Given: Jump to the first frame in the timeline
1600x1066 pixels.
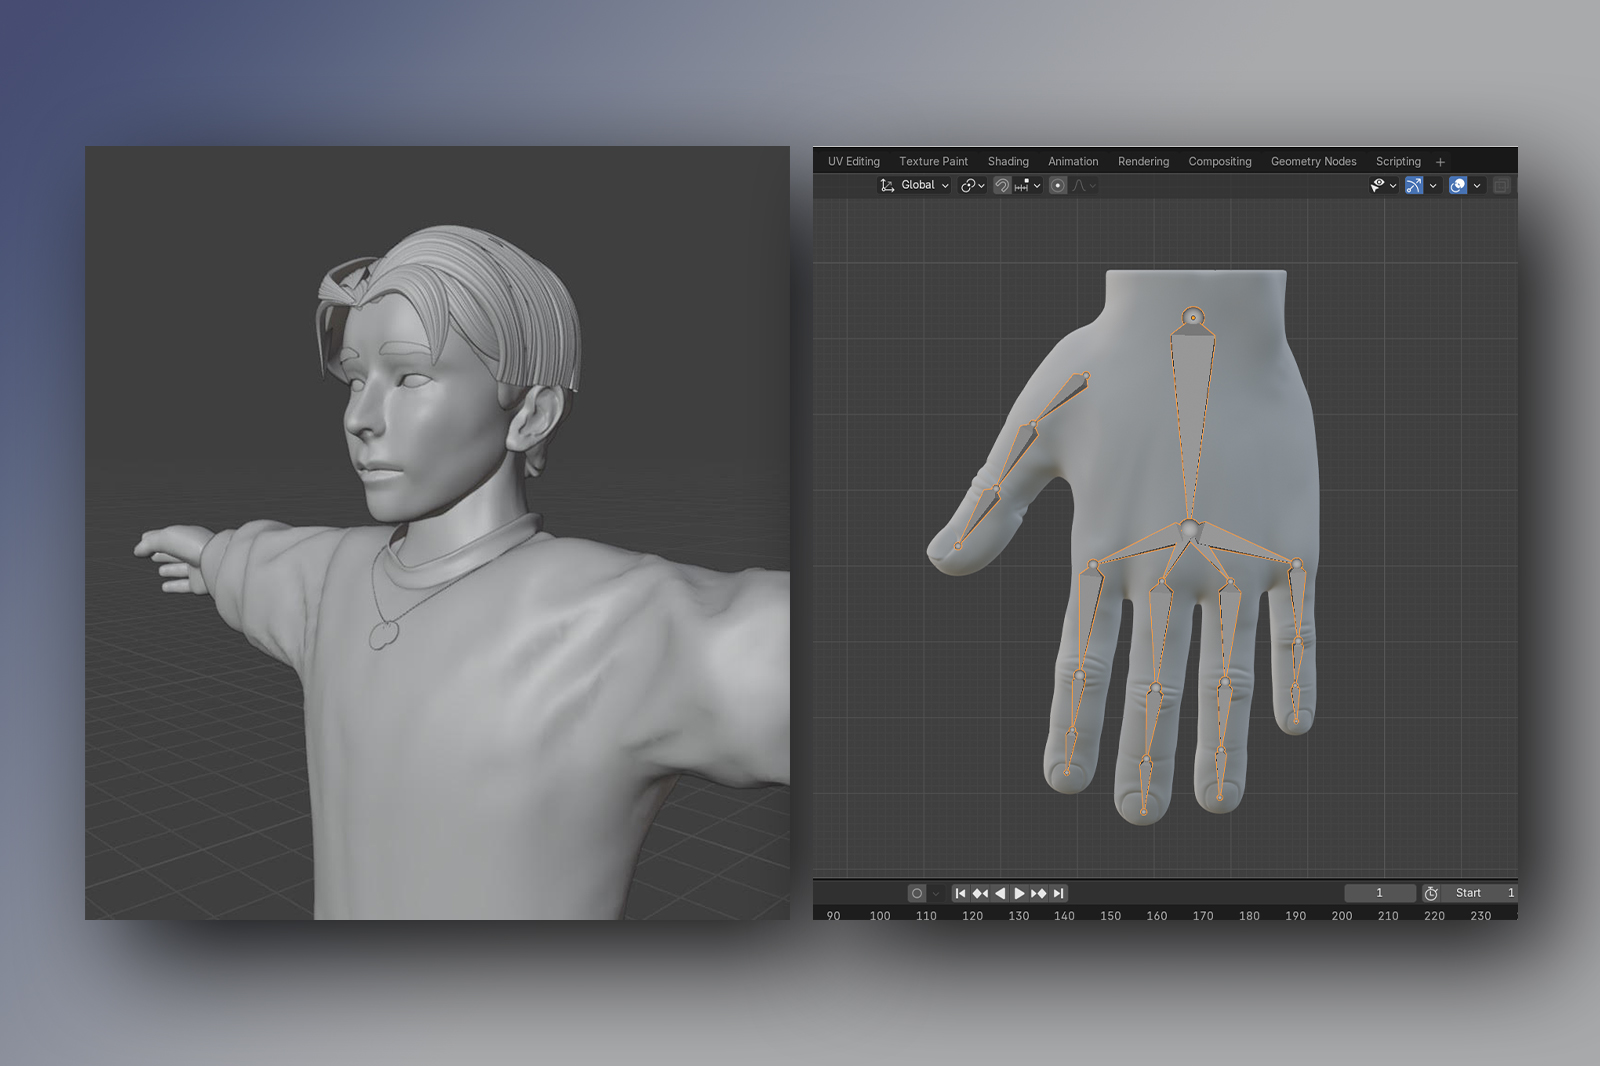Looking at the screenshot, I should pos(960,893).
